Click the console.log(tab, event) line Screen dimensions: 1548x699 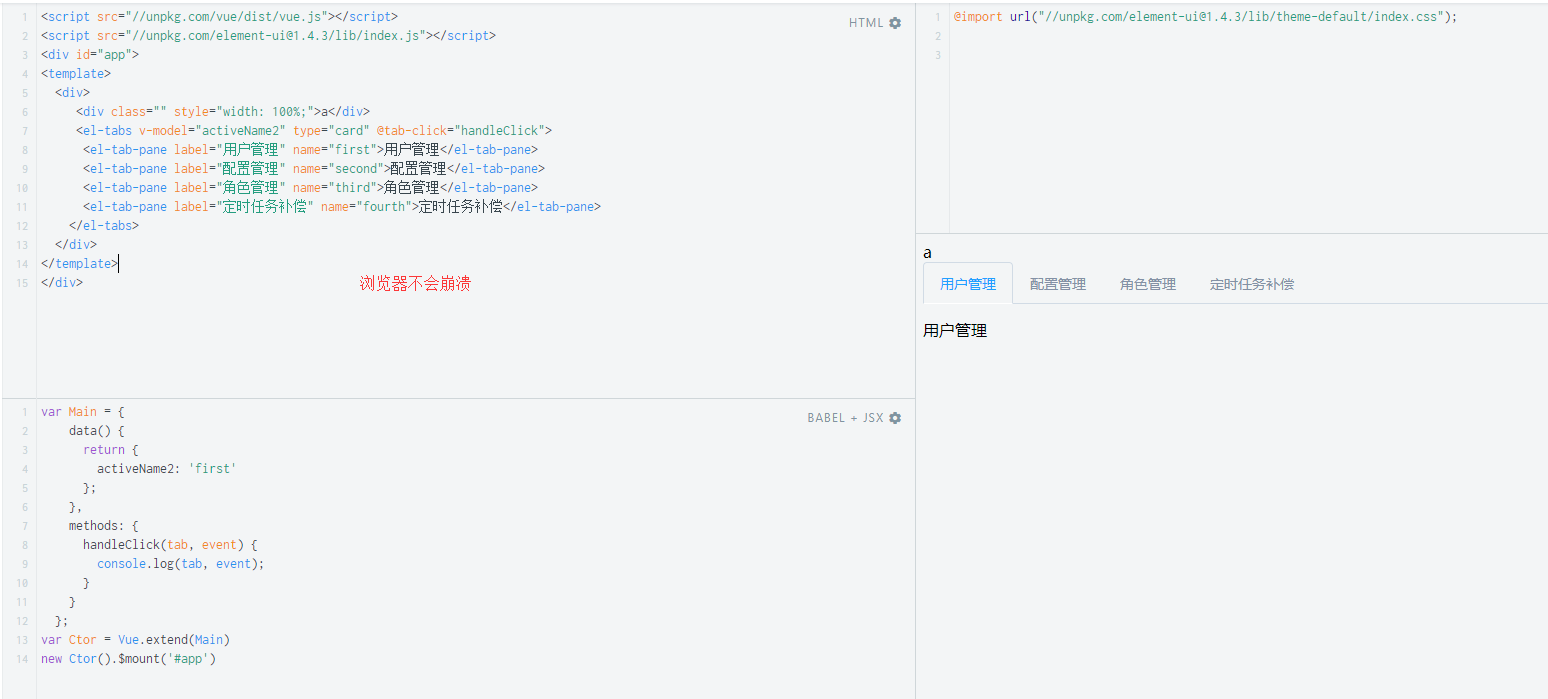181,564
